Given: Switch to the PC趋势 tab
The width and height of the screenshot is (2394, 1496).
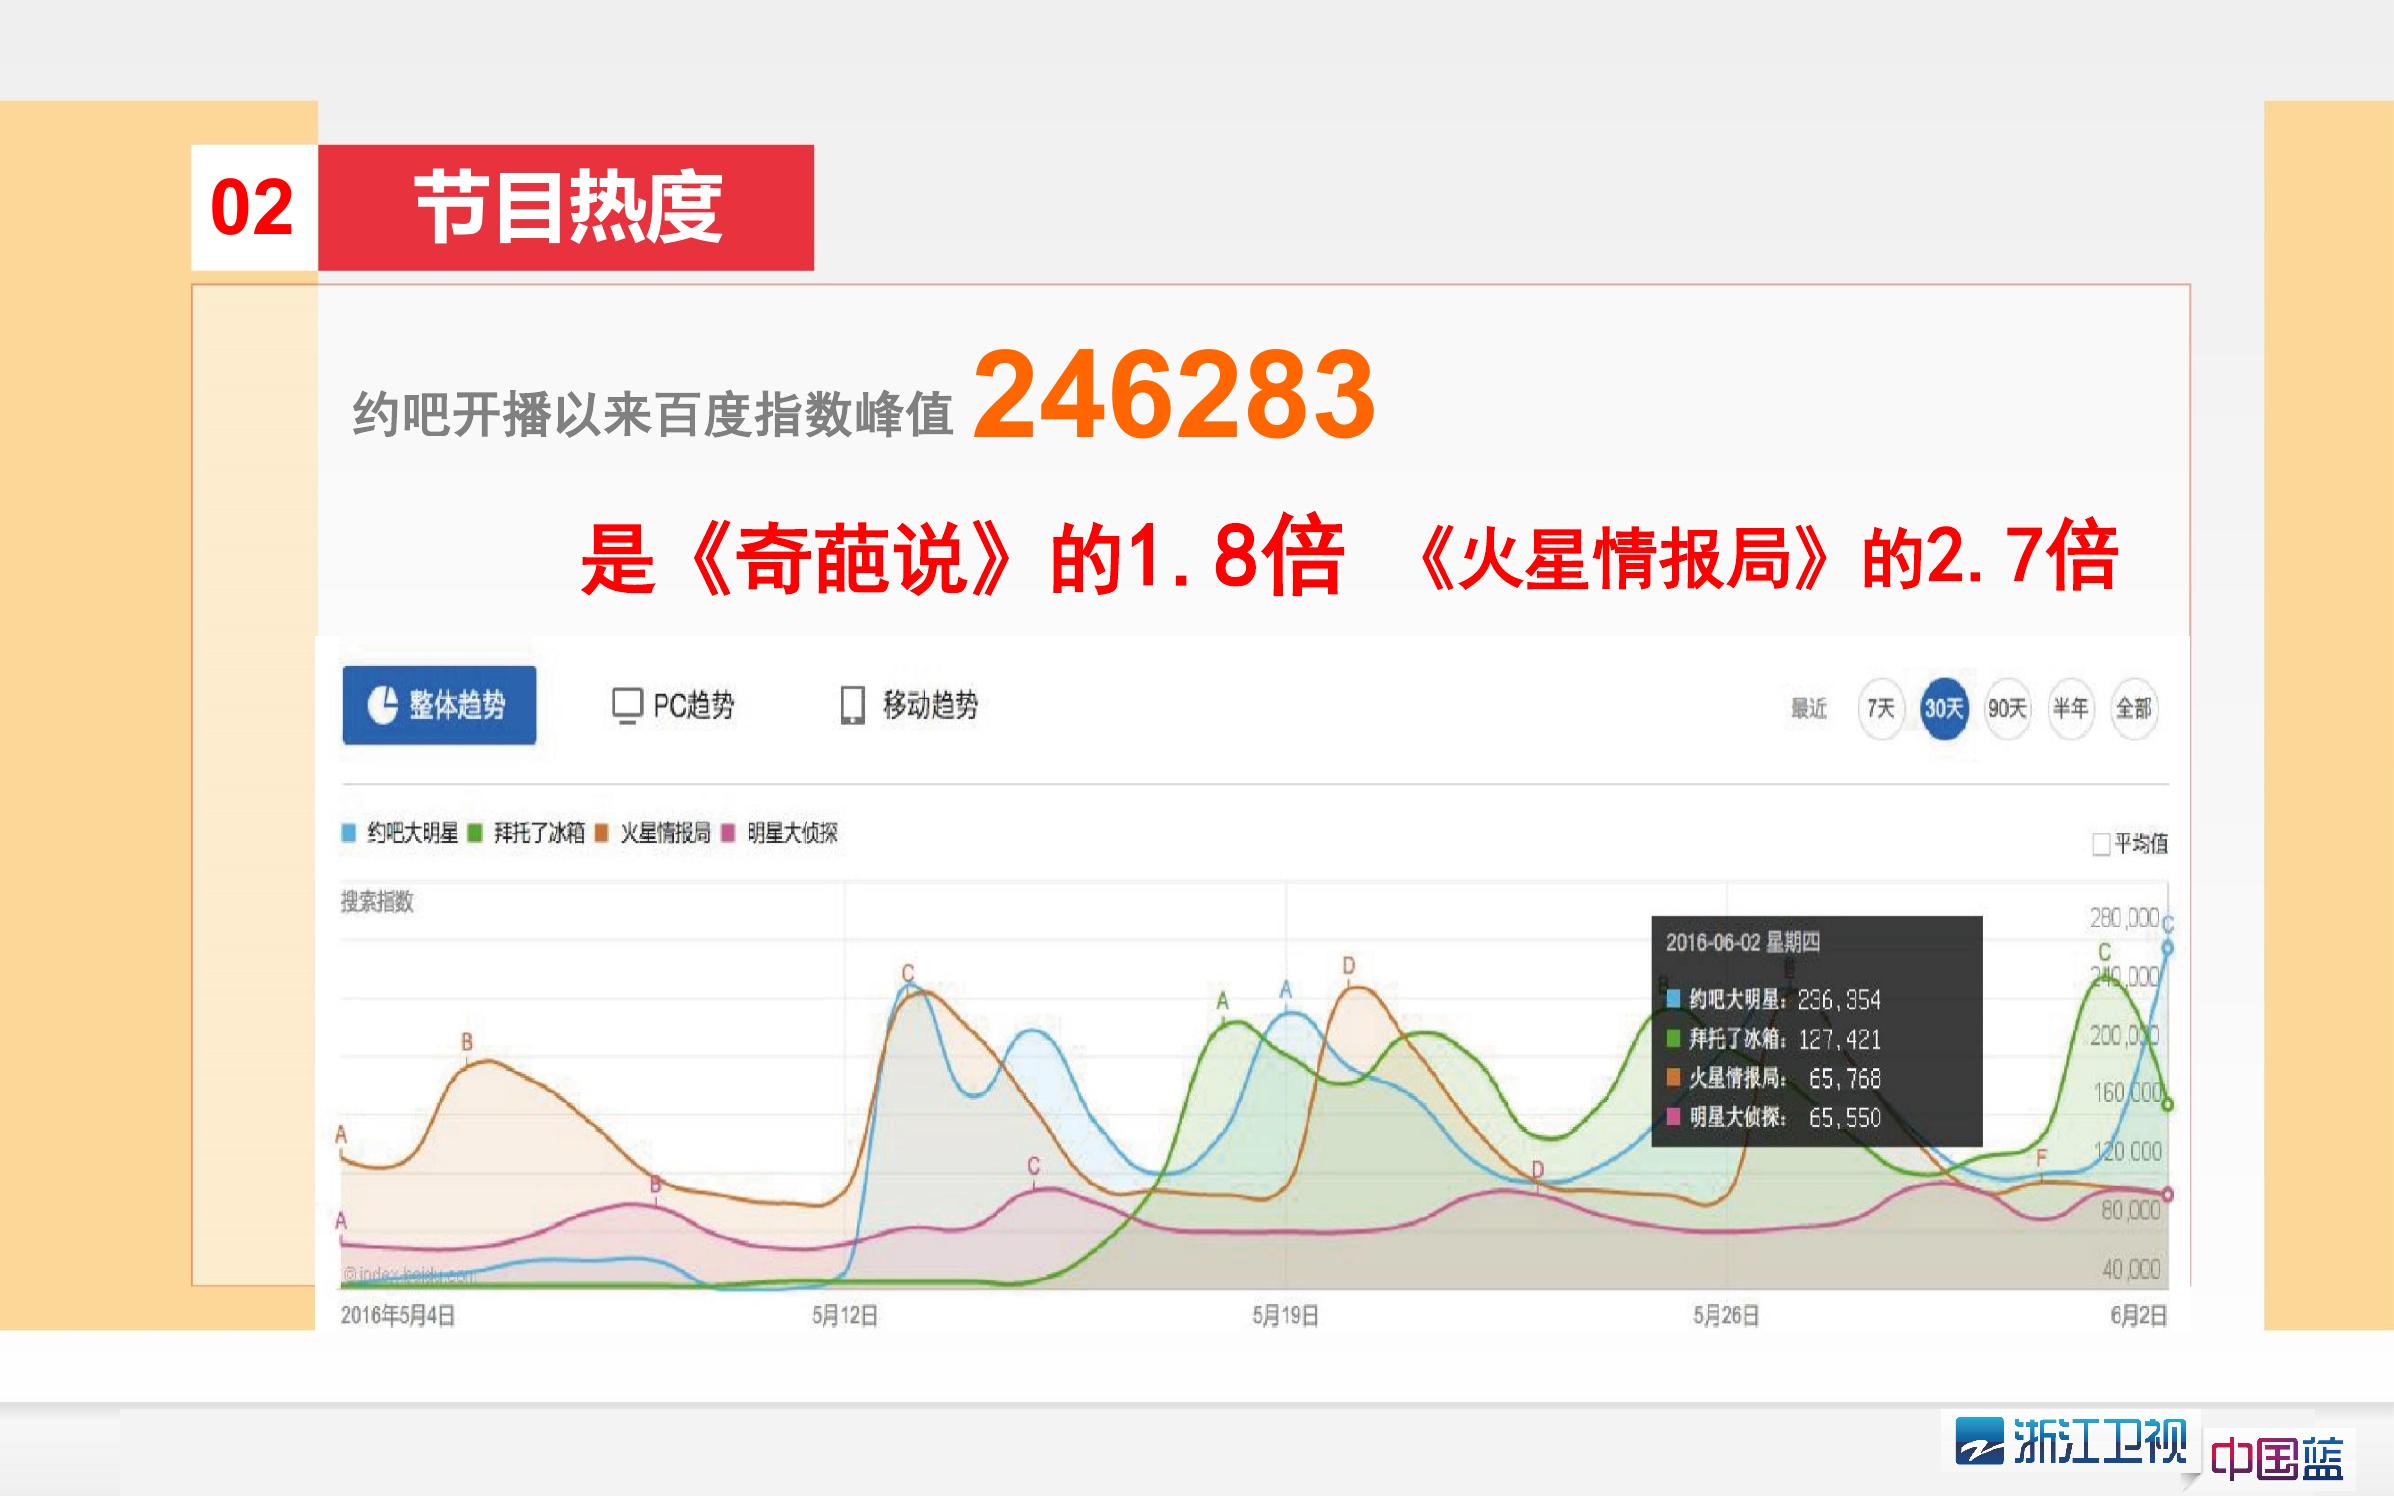Looking at the screenshot, I should click(x=673, y=705).
